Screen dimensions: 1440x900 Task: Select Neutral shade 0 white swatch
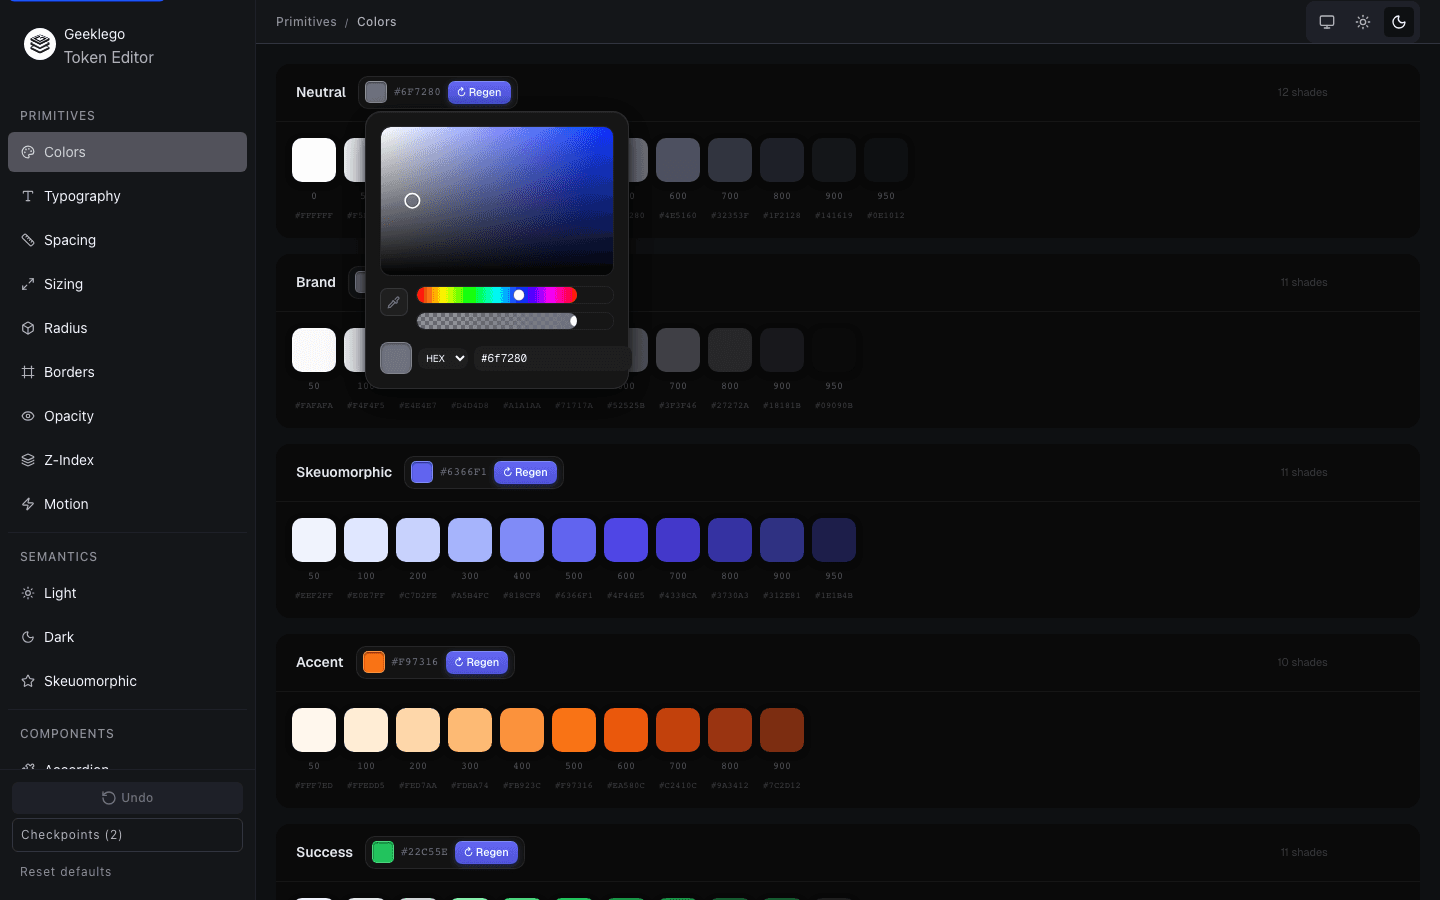click(314, 160)
